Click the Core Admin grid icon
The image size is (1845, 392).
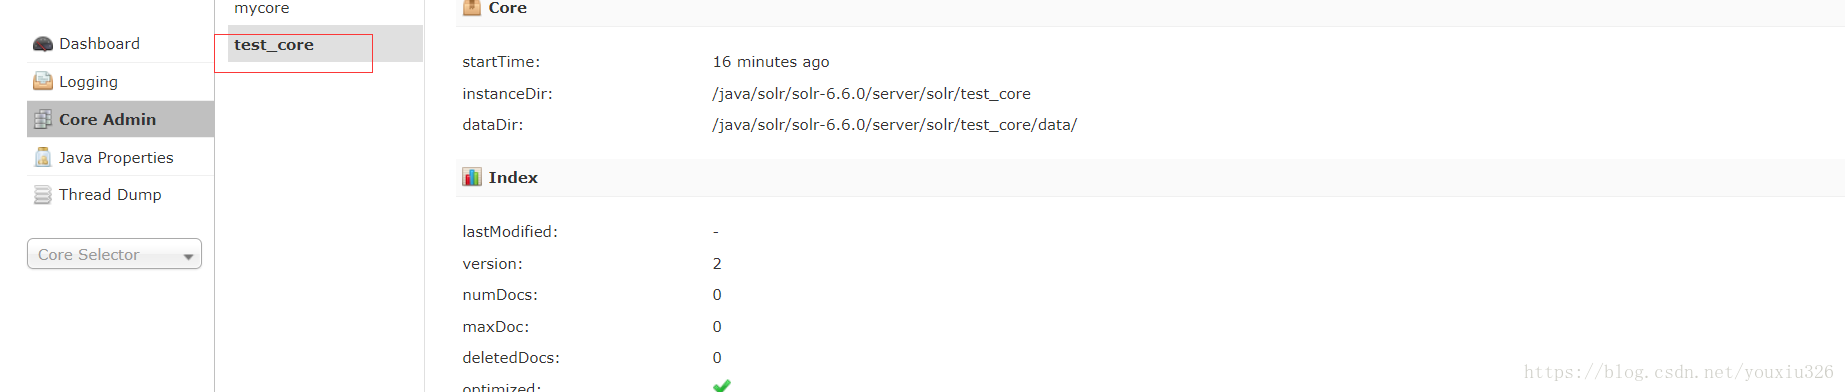coord(42,119)
